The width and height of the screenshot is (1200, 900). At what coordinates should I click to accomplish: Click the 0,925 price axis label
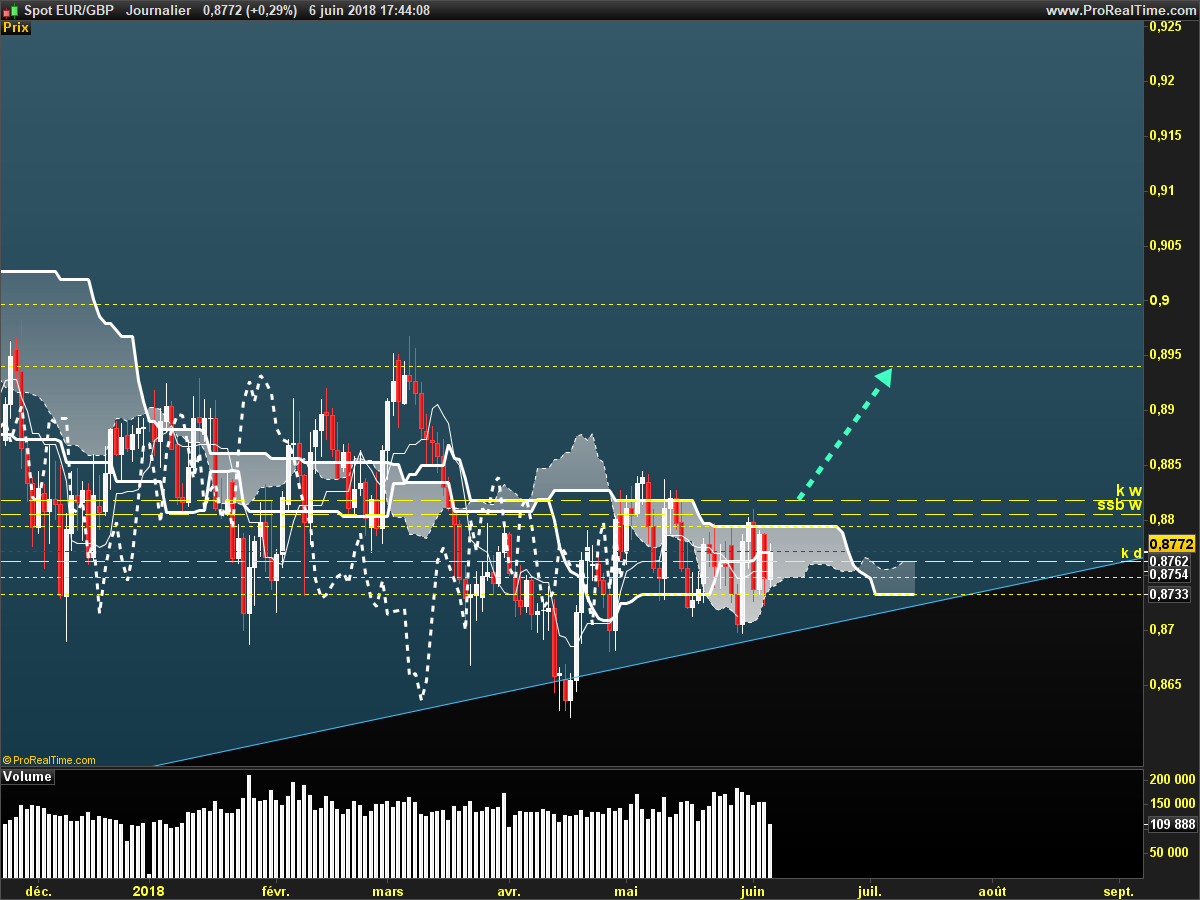pos(1166,26)
